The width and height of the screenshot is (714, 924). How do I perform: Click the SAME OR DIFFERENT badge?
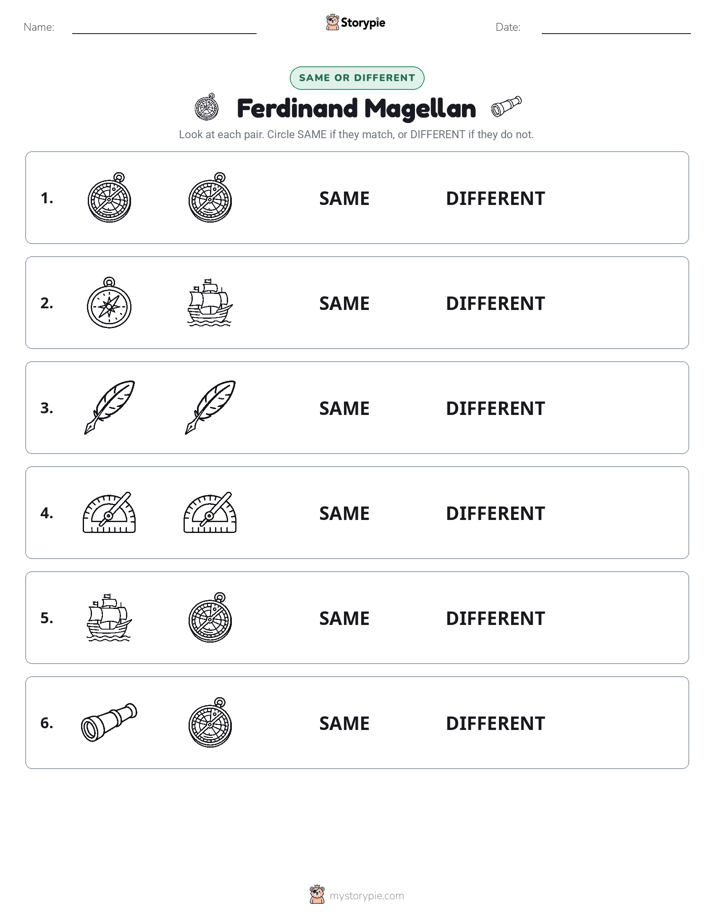(357, 78)
